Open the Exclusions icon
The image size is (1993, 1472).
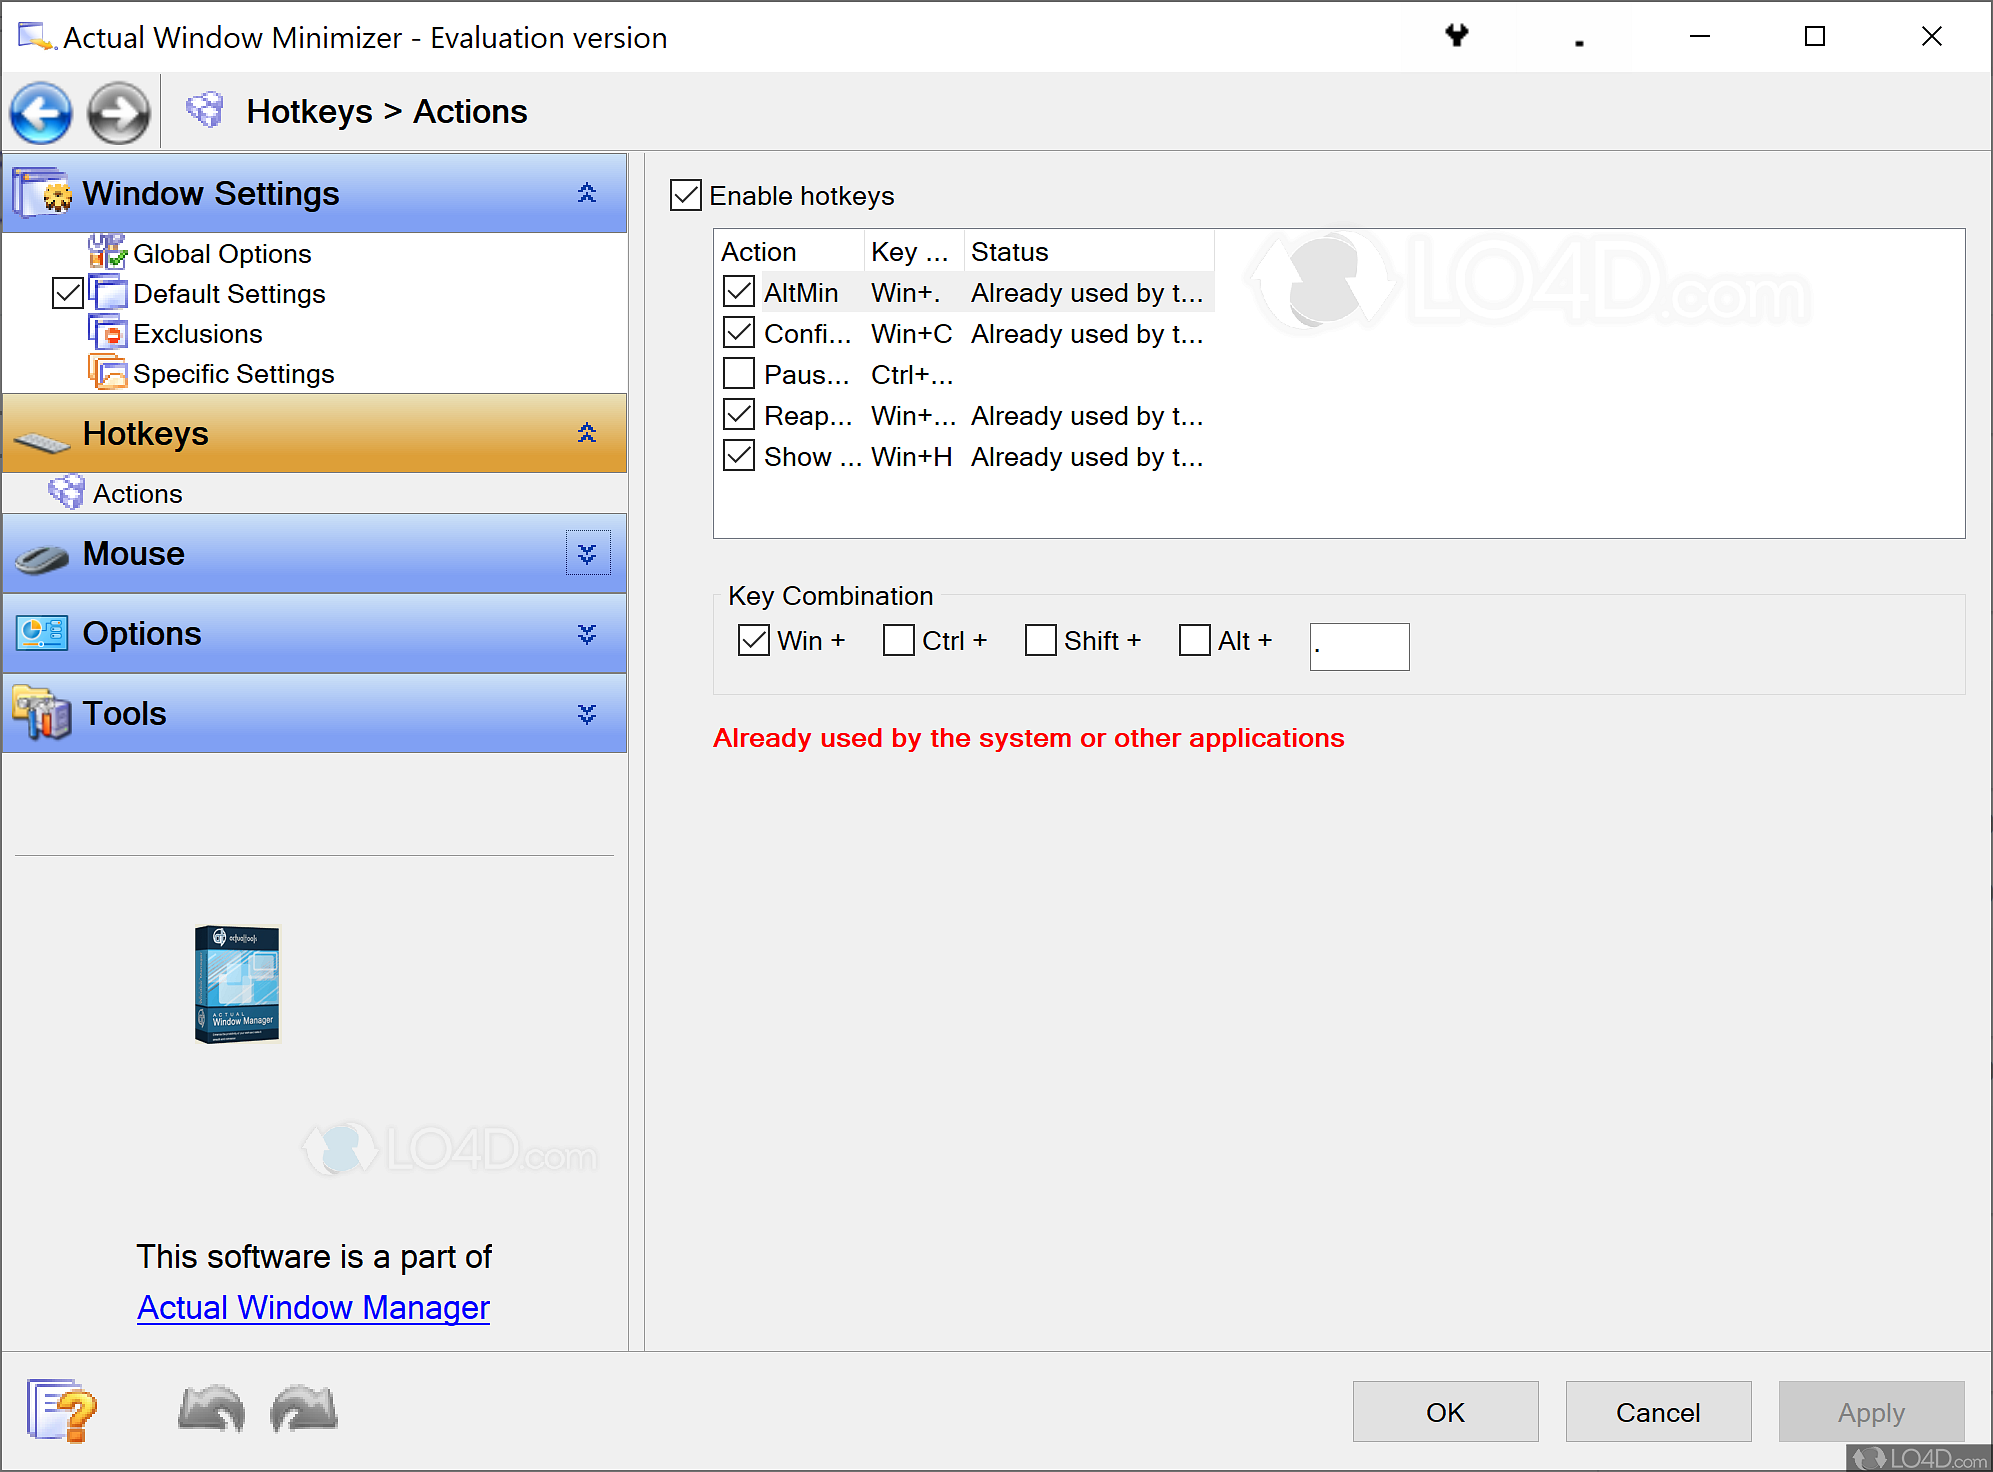110,332
